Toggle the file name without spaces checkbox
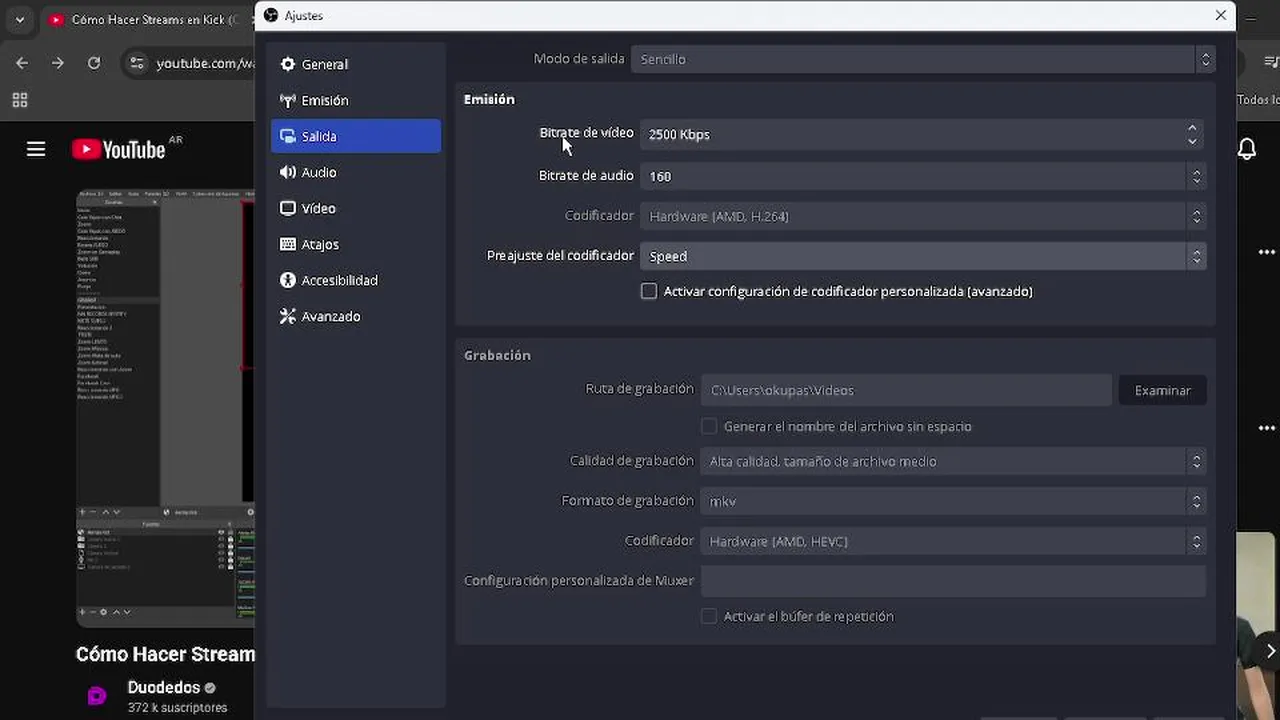This screenshot has height=720, width=1280. [x=709, y=426]
